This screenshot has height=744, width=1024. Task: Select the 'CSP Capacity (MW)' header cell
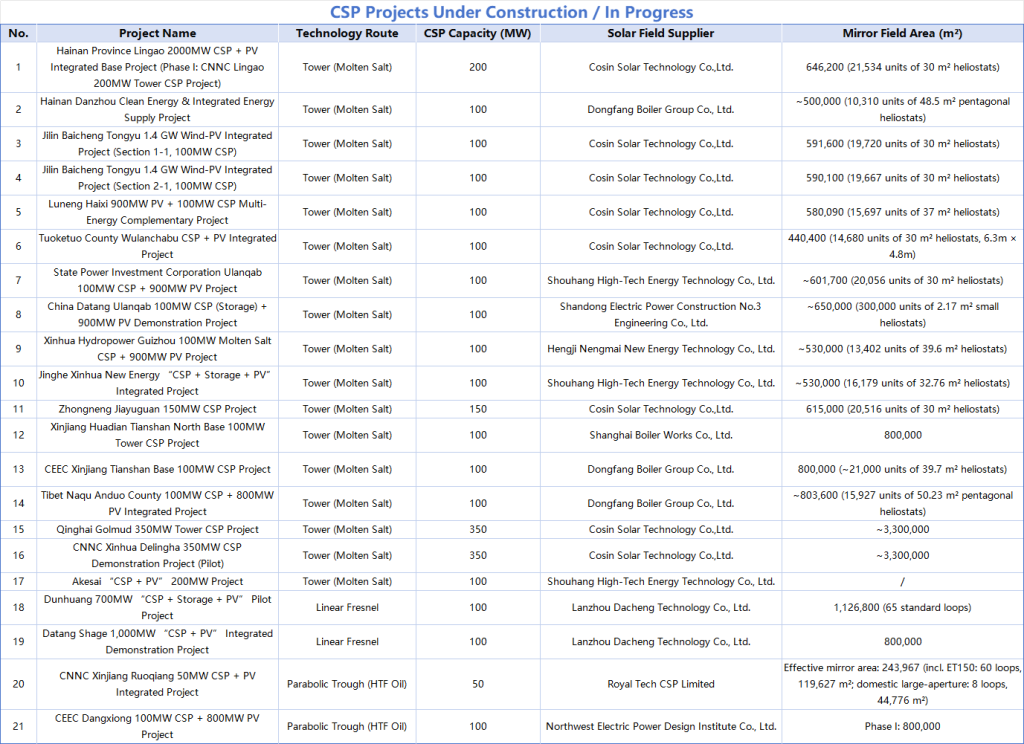point(477,33)
